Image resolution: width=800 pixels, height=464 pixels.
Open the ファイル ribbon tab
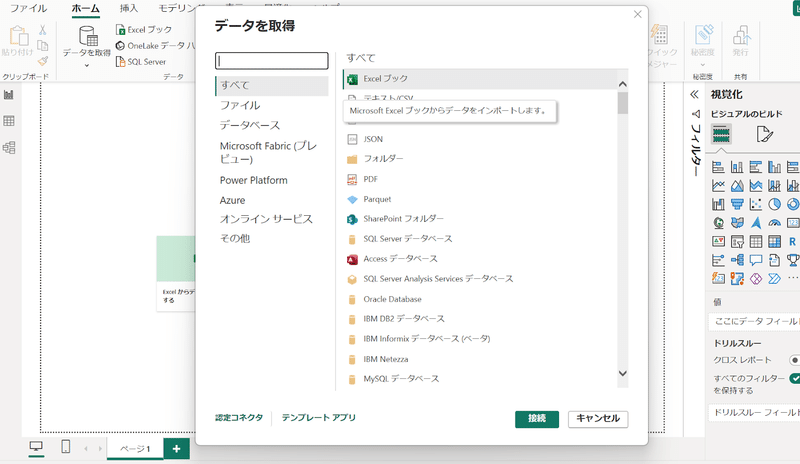29,8
